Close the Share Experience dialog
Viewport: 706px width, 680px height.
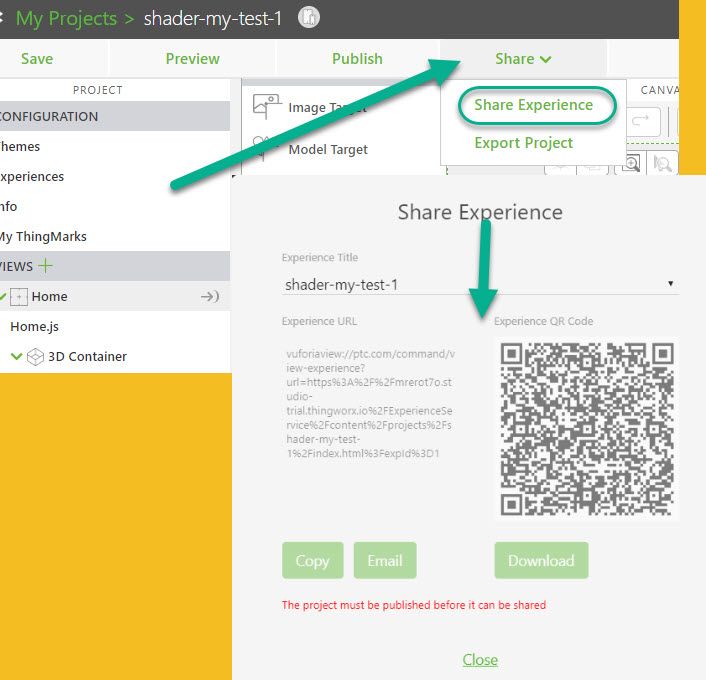[480, 660]
